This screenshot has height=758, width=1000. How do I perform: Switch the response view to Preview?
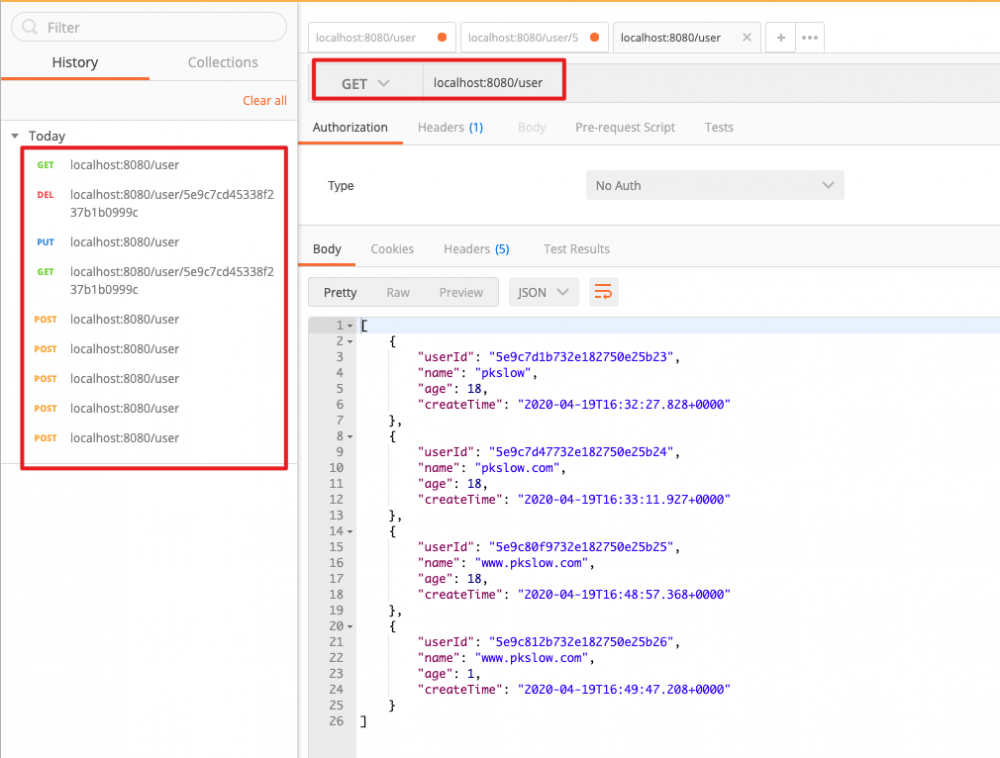461,292
